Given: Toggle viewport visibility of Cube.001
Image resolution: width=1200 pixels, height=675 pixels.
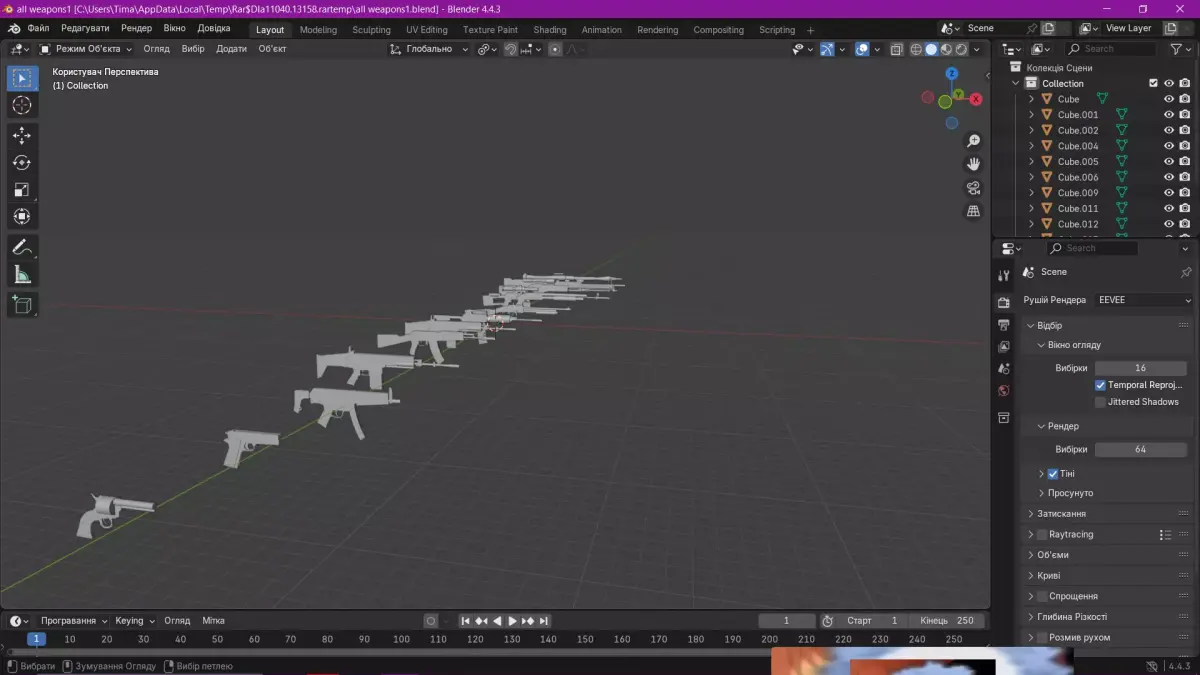Looking at the screenshot, I should (x=1168, y=115).
